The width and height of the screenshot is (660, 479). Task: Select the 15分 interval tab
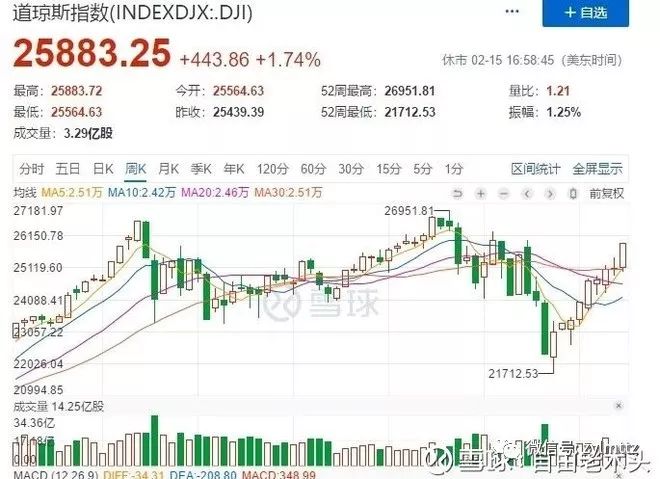tap(389, 169)
